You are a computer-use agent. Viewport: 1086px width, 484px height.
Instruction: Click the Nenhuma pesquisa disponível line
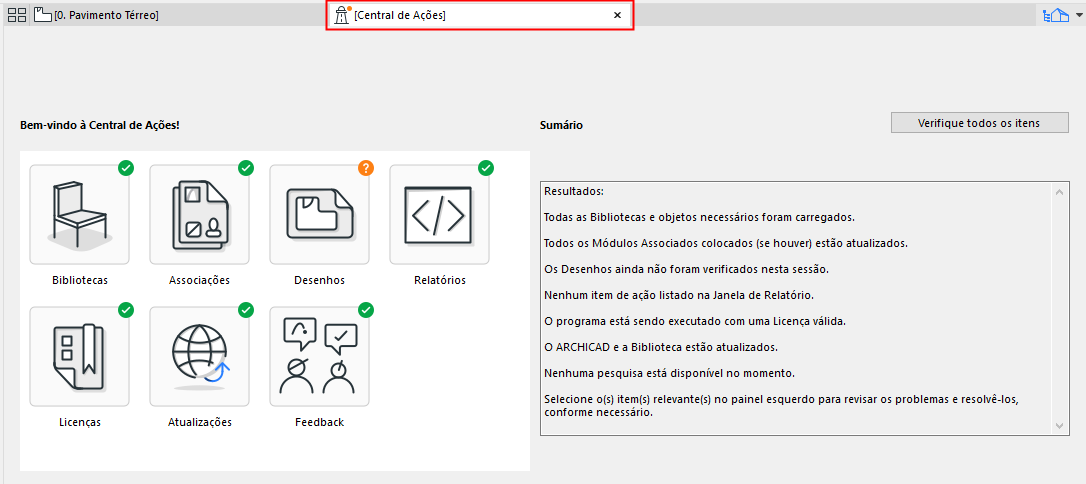pyautogui.click(x=669, y=373)
